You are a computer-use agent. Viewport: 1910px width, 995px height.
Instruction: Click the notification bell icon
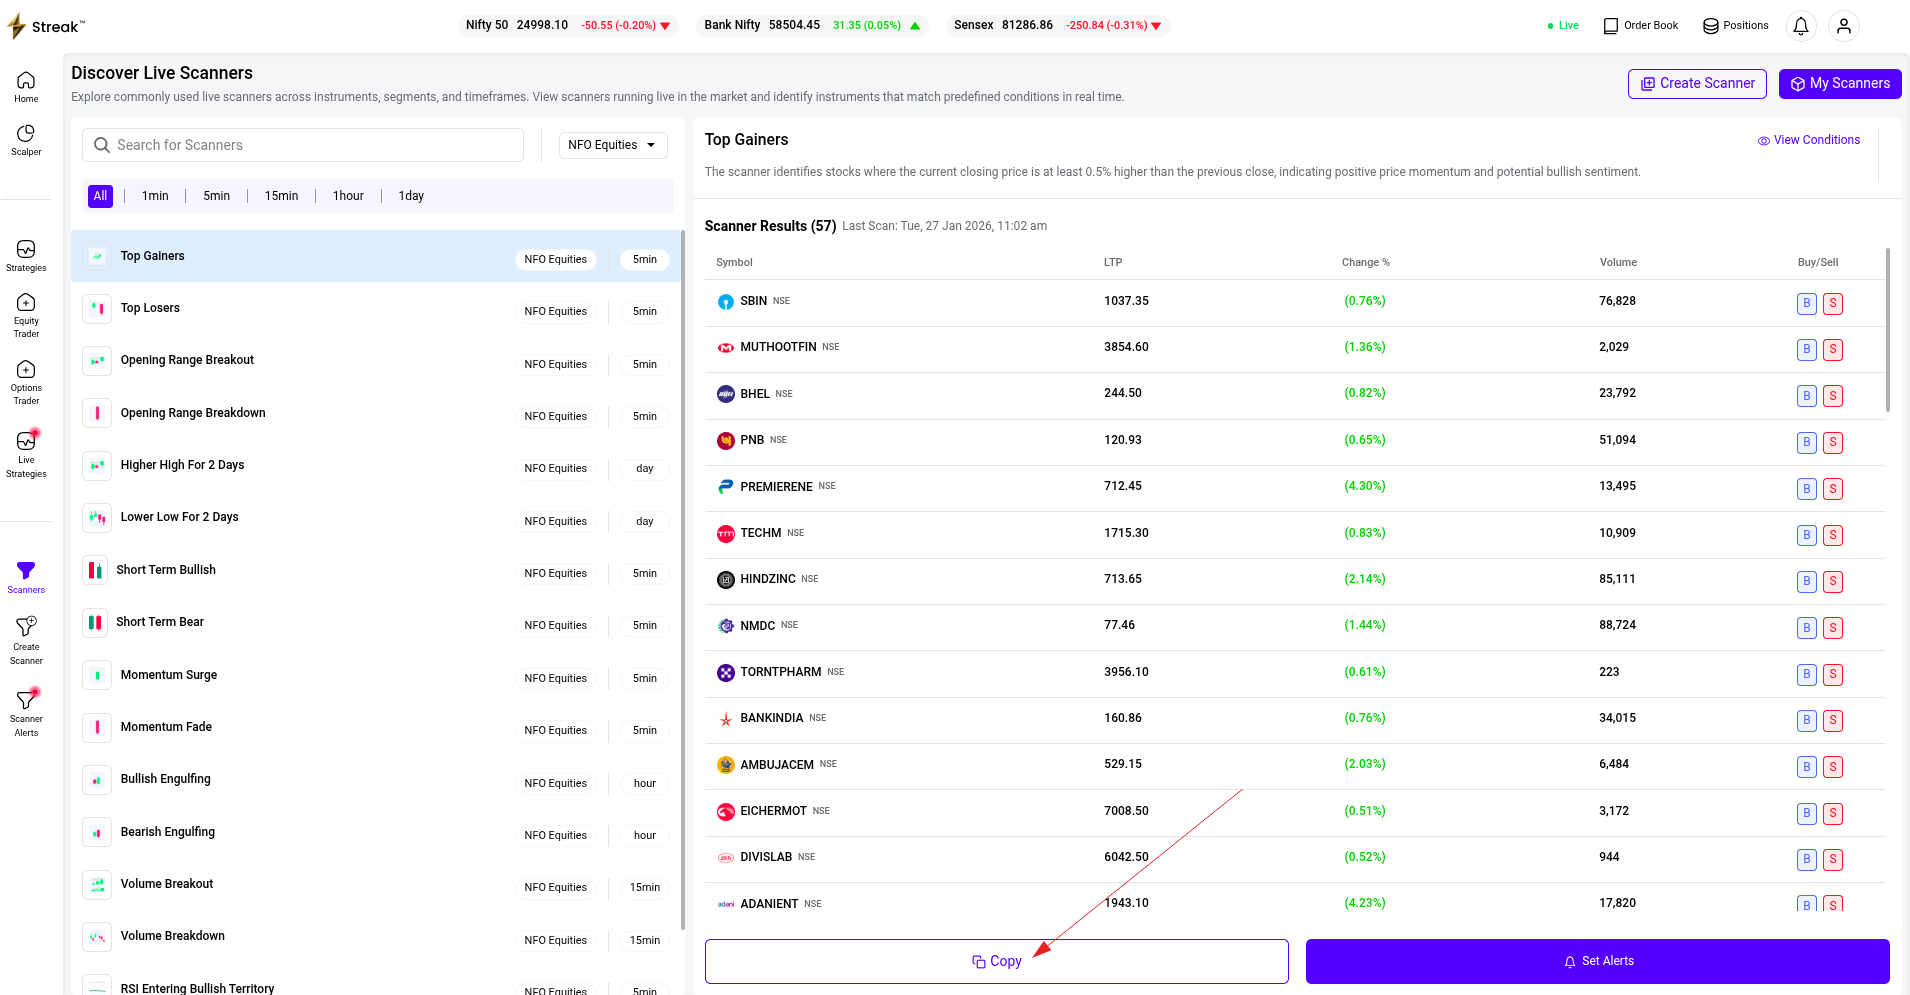click(1800, 26)
